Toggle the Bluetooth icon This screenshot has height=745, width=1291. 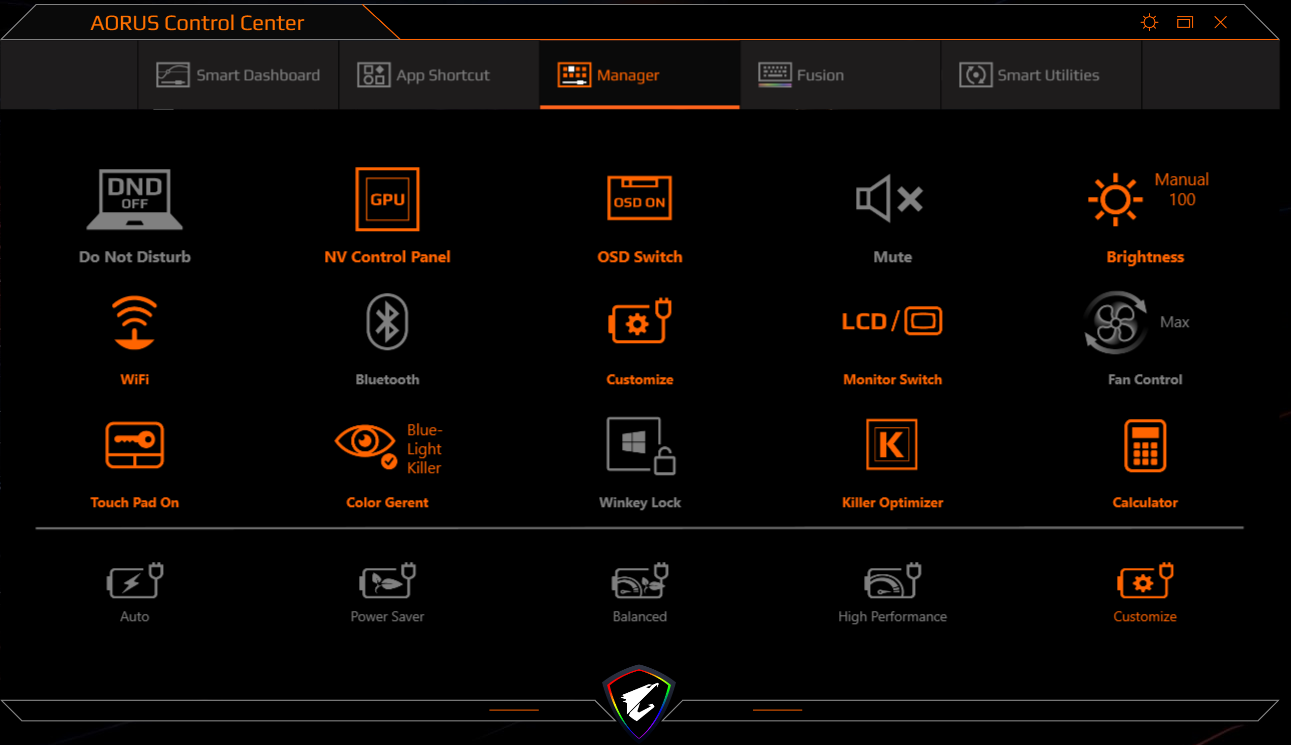pos(387,322)
